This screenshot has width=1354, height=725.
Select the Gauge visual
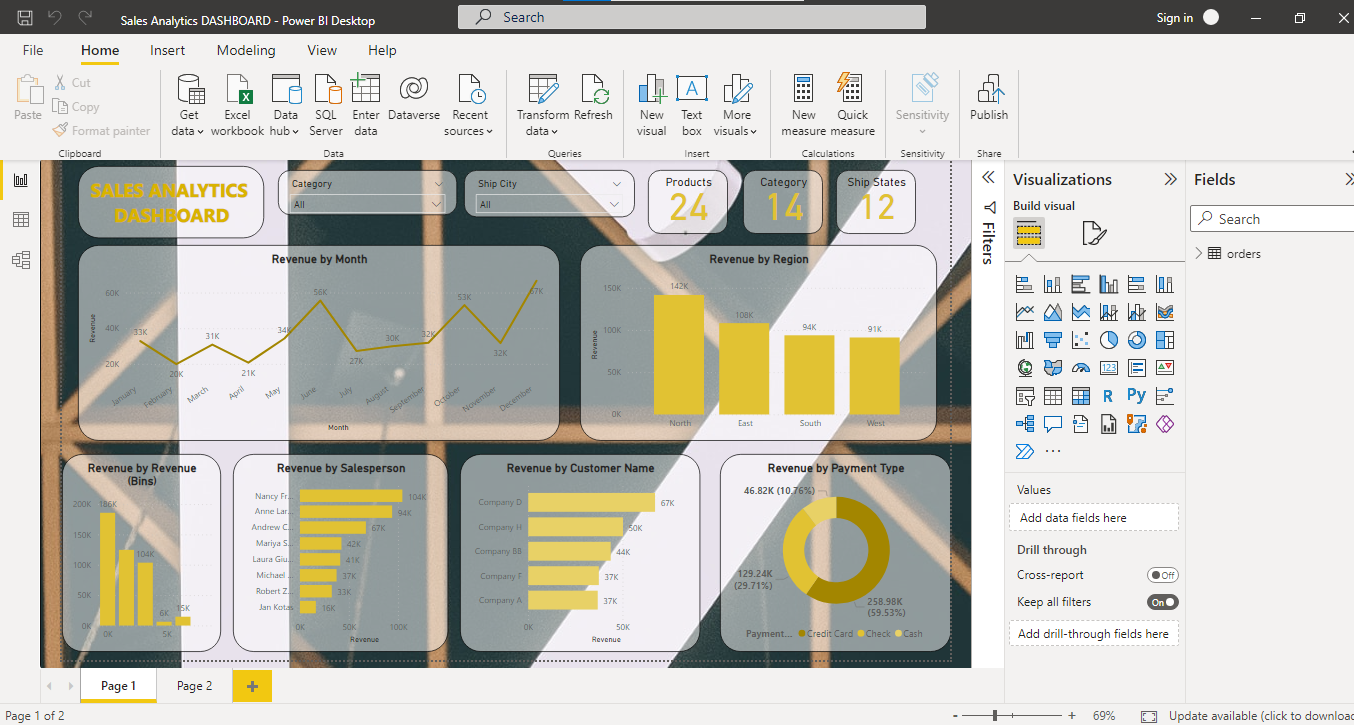[1080, 367]
